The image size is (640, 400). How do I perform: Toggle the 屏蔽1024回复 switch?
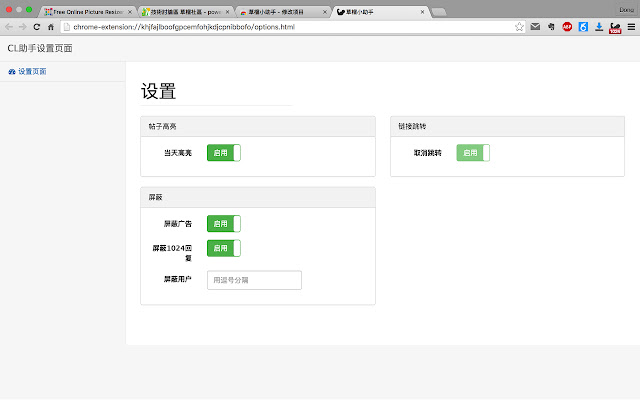click(x=224, y=248)
